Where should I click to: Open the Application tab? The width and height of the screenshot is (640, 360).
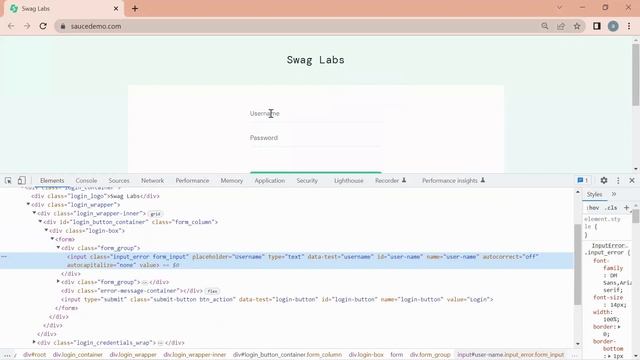click(269, 180)
